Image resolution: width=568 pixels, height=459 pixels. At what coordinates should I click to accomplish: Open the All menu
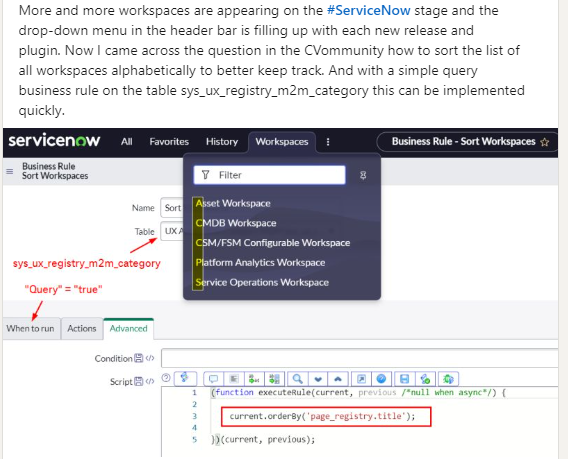tap(126, 142)
